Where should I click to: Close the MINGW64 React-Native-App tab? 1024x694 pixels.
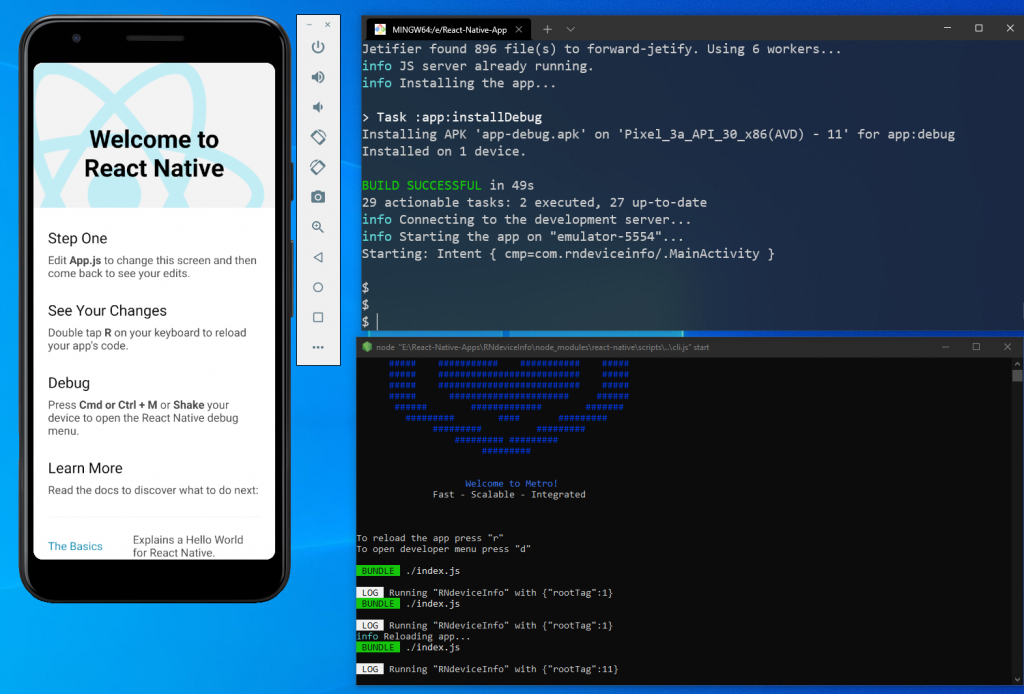[519, 29]
